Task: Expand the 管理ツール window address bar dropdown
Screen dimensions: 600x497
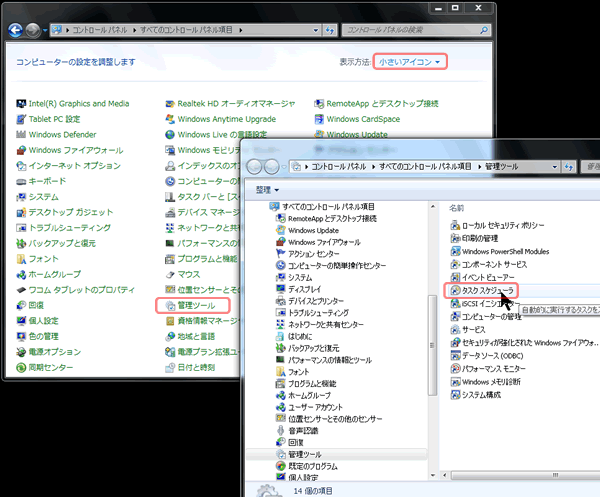Action: (555, 167)
